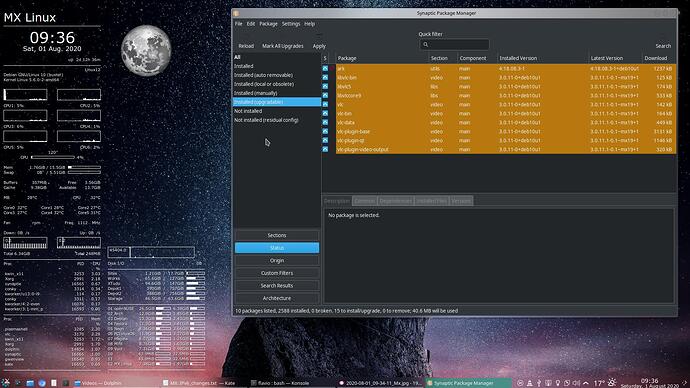690x388 pixels.
Task: Open the Edit menu
Action: click(251, 24)
